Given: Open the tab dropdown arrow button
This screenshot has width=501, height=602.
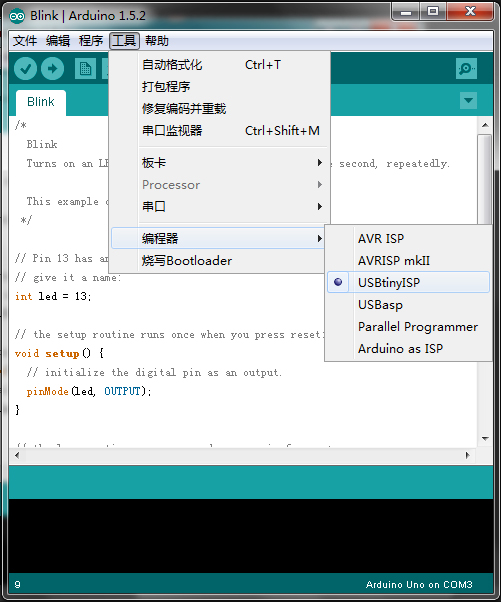Looking at the screenshot, I should pos(468,101).
